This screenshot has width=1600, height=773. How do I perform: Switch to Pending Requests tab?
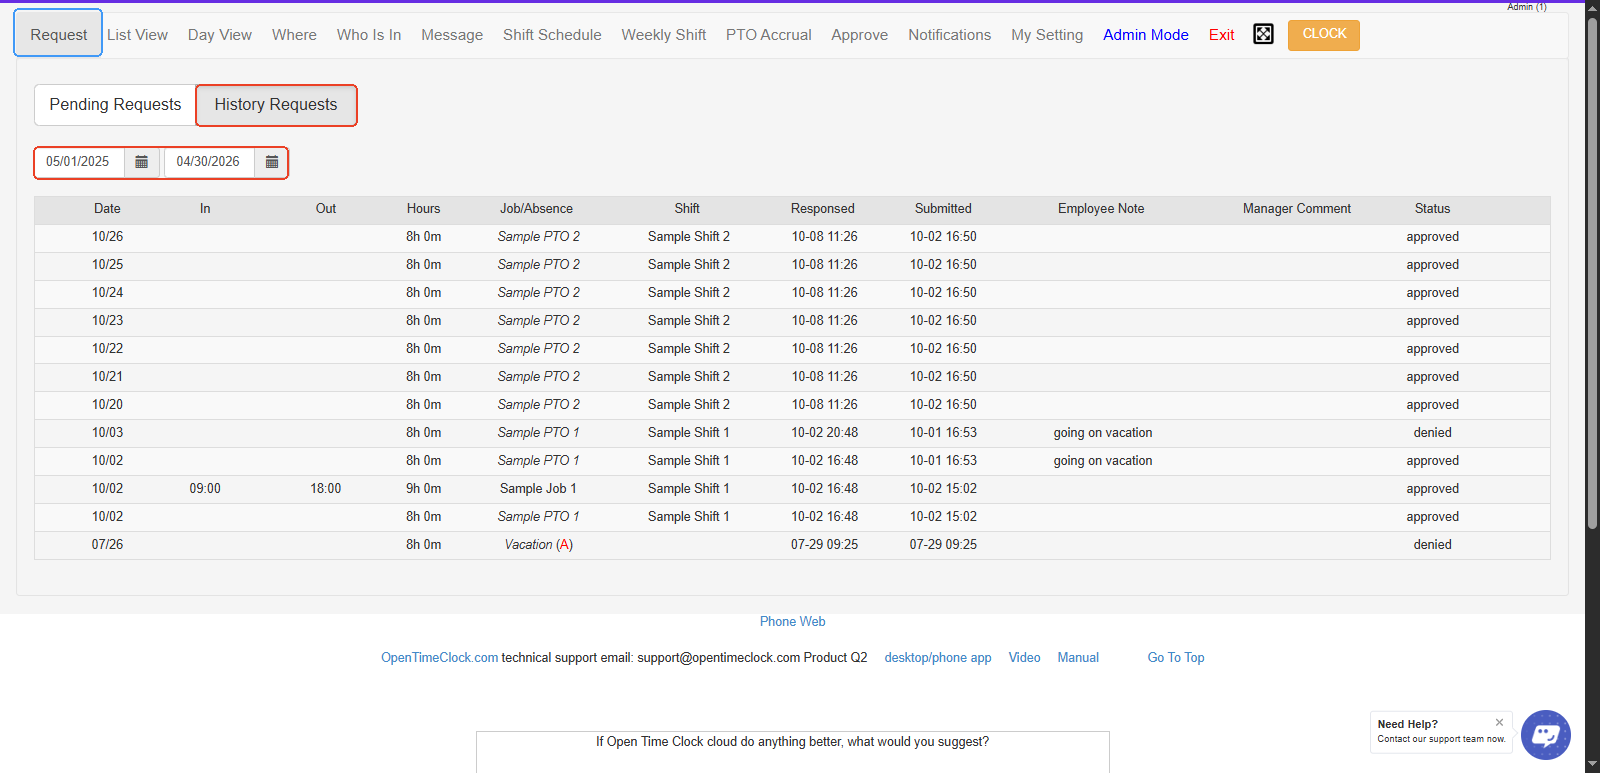click(115, 105)
